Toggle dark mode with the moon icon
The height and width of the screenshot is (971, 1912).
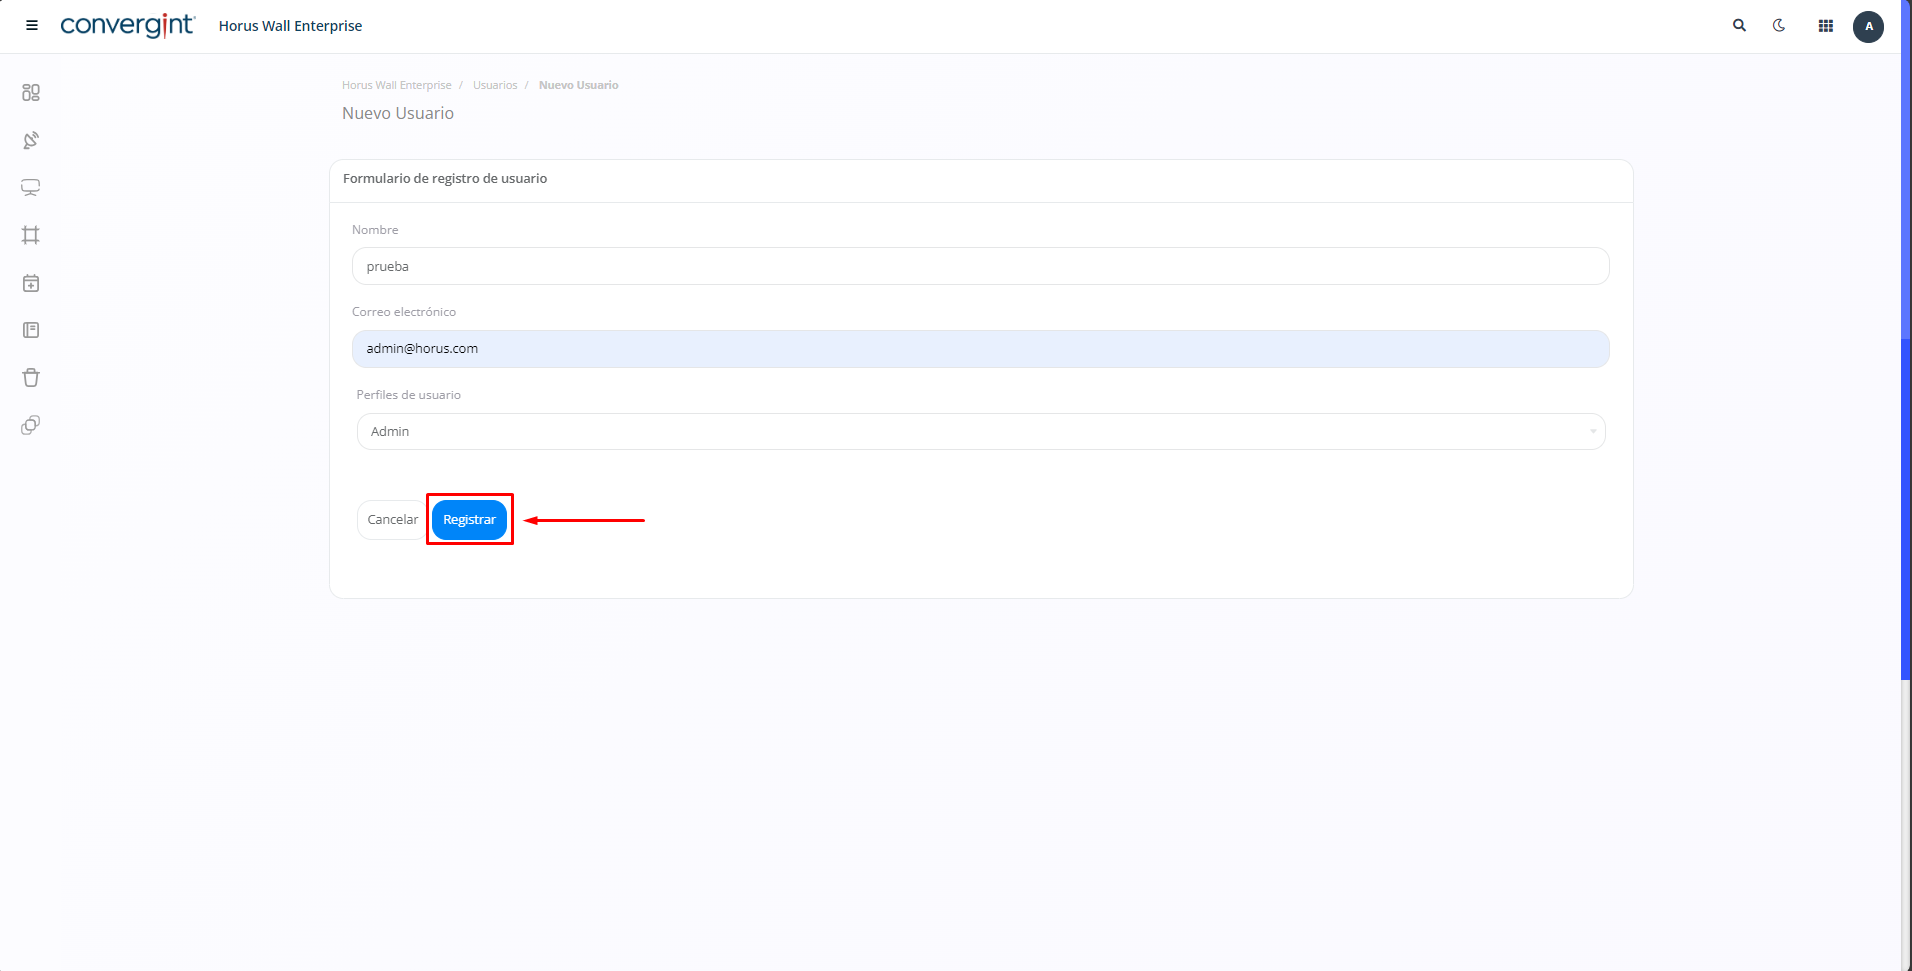(x=1780, y=25)
